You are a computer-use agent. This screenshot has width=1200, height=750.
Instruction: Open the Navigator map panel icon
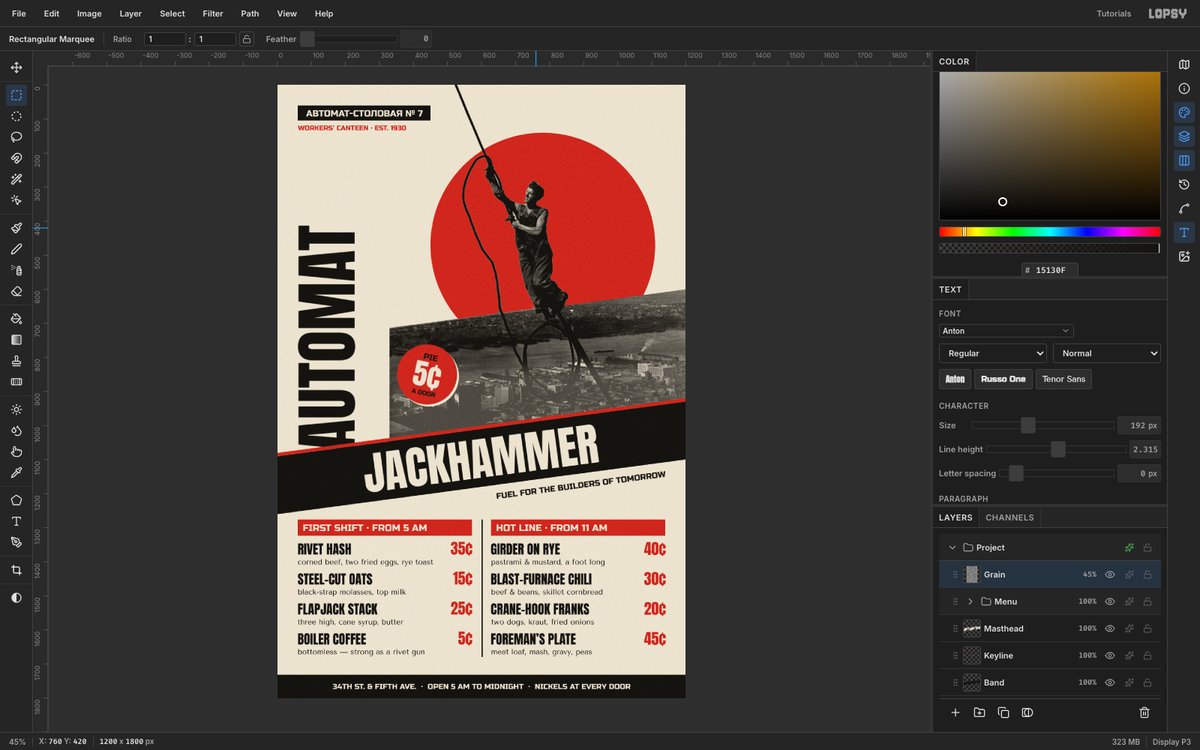[1184, 65]
